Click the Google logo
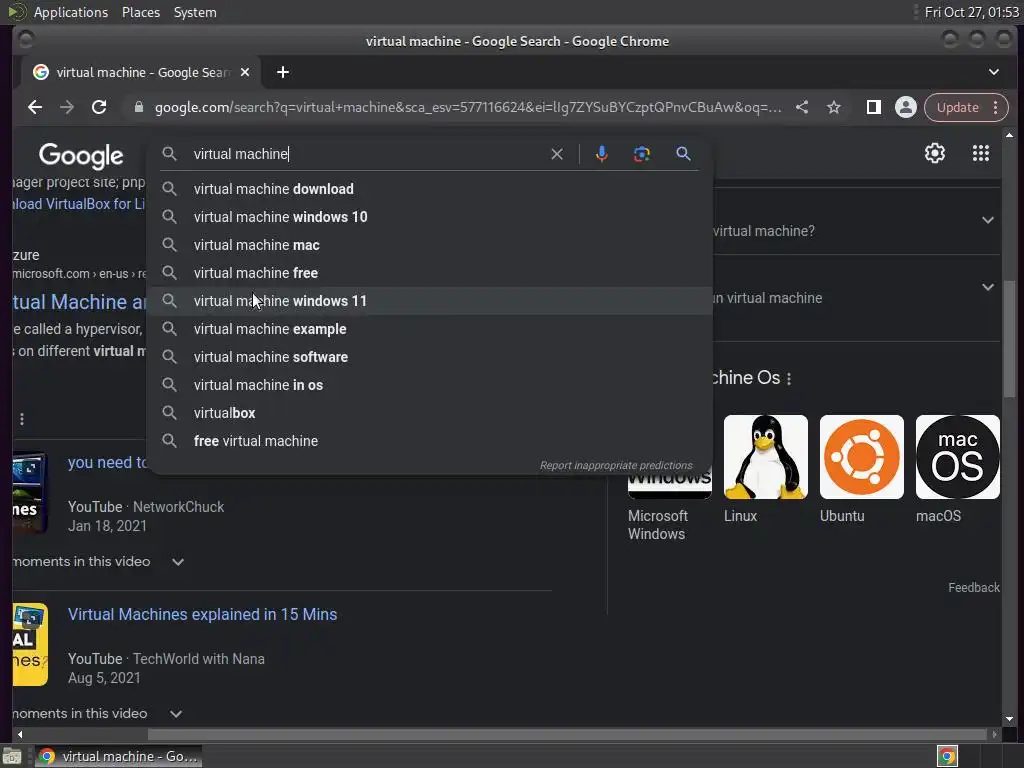This screenshot has height=768, width=1024. point(81,156)
